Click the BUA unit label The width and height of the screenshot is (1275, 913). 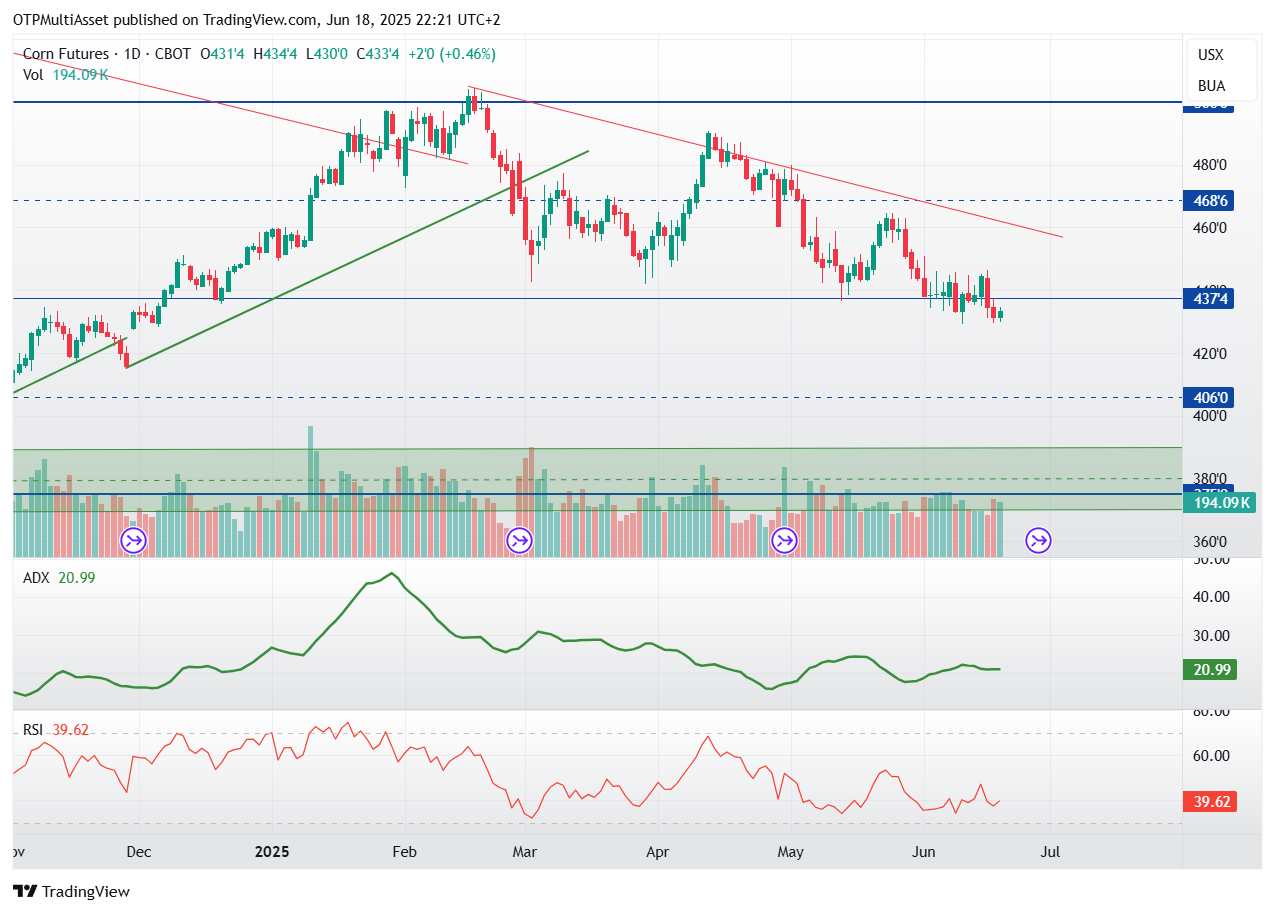[1211, 86]
